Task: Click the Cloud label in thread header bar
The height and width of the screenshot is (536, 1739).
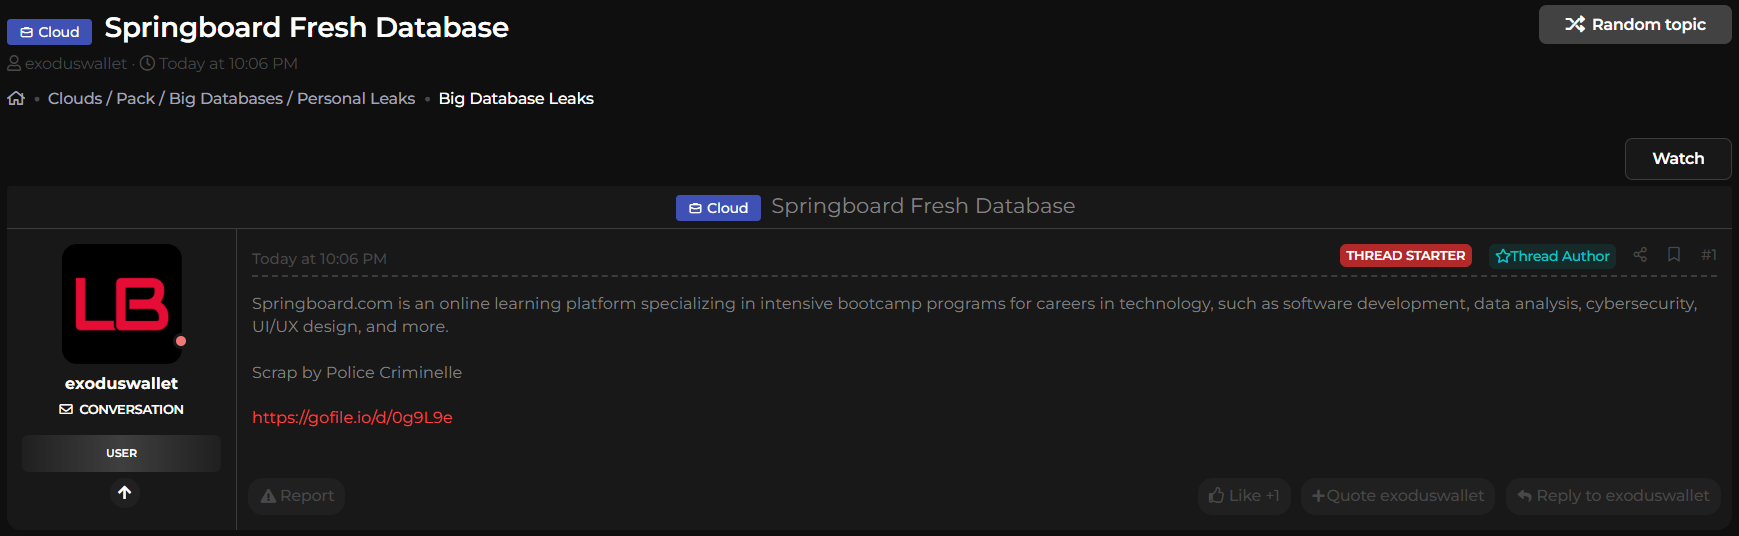Action: [718, 208]
